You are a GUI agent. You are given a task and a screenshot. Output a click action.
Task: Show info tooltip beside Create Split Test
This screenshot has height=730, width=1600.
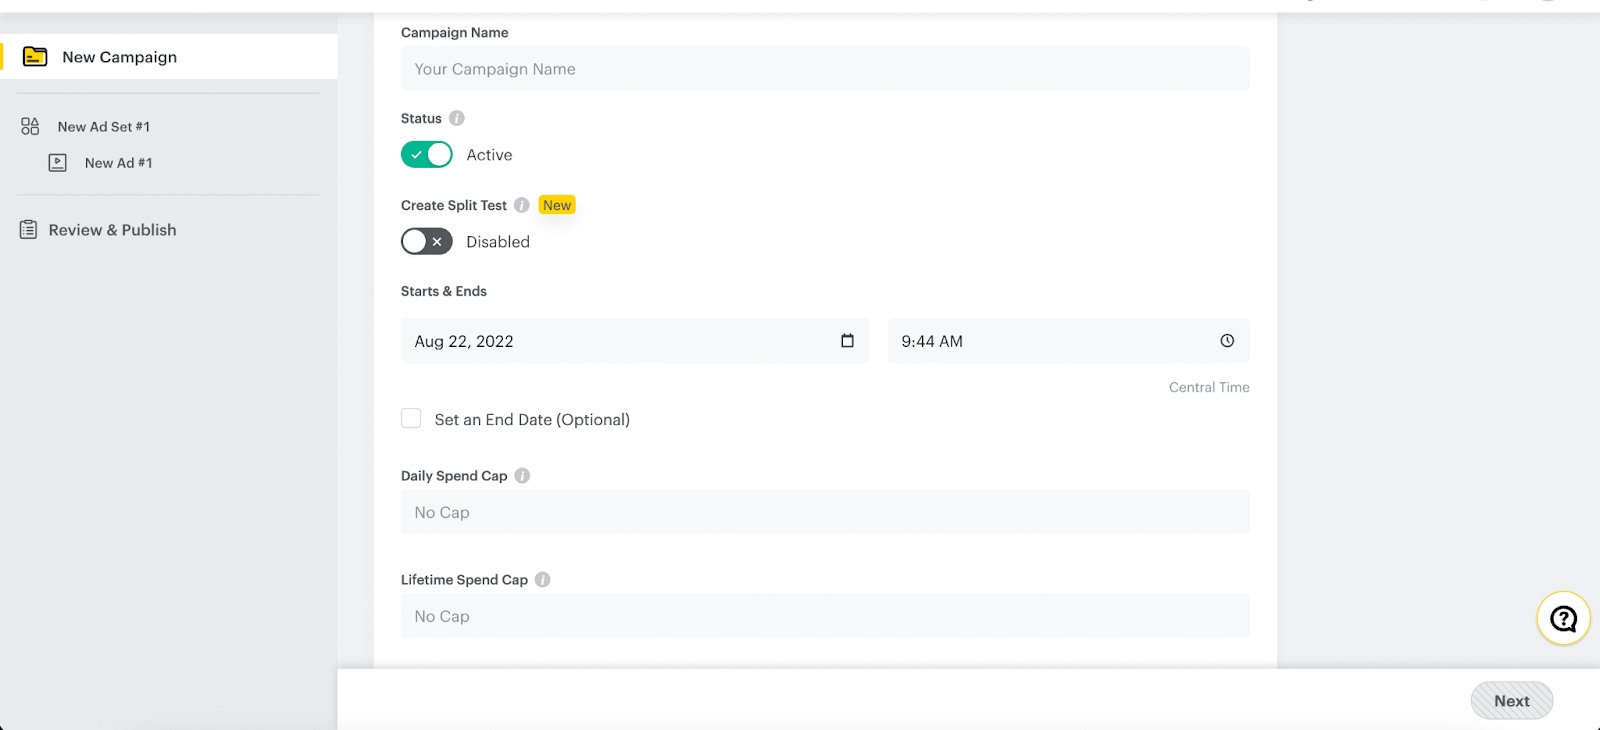[522, 205]
